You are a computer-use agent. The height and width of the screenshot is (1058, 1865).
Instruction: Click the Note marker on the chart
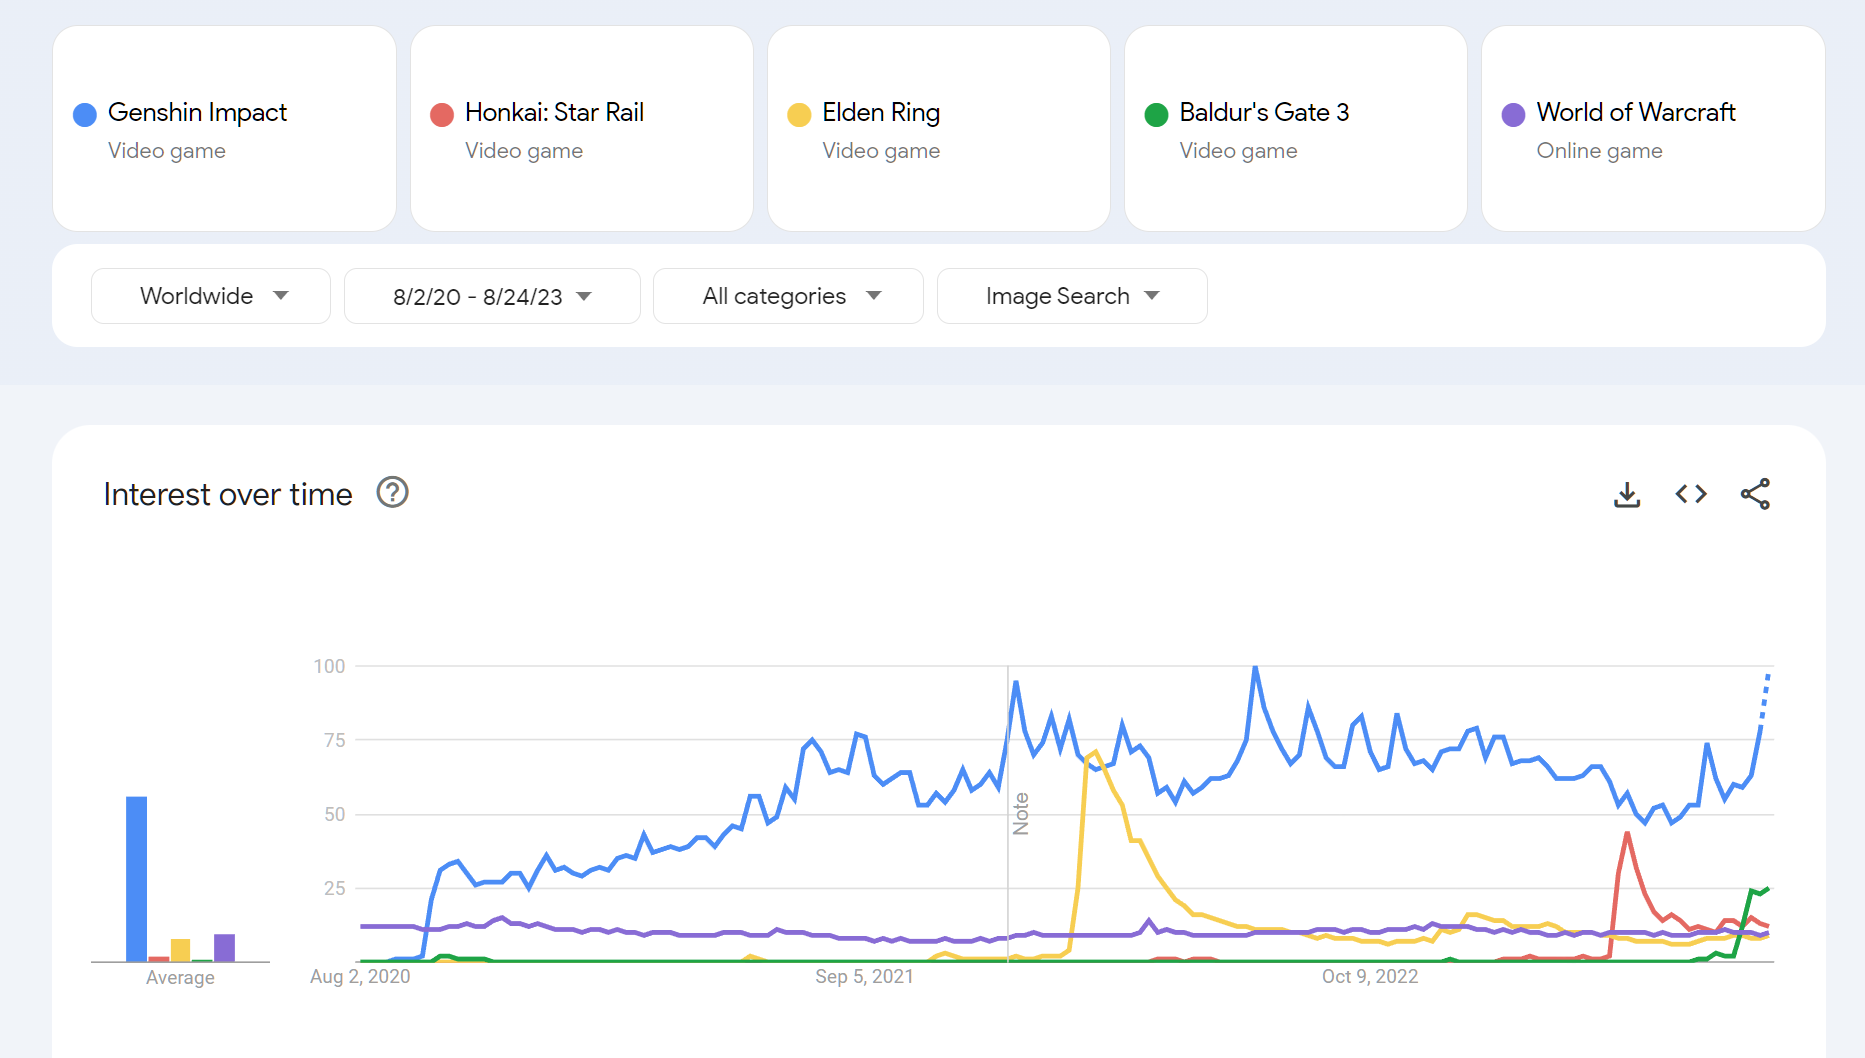[x=1020, y=813]
